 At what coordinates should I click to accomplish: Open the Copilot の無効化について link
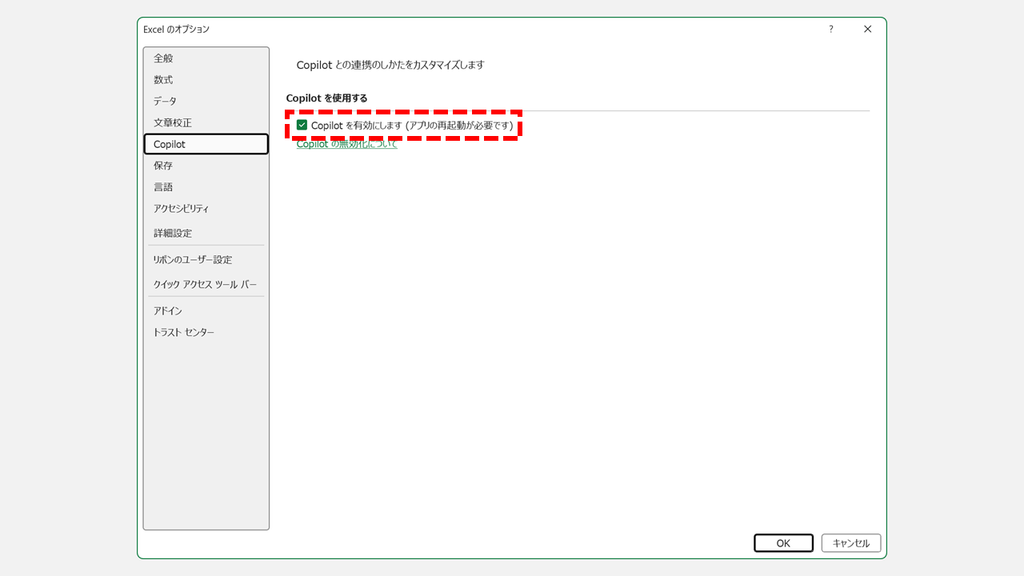pos(347,144)
